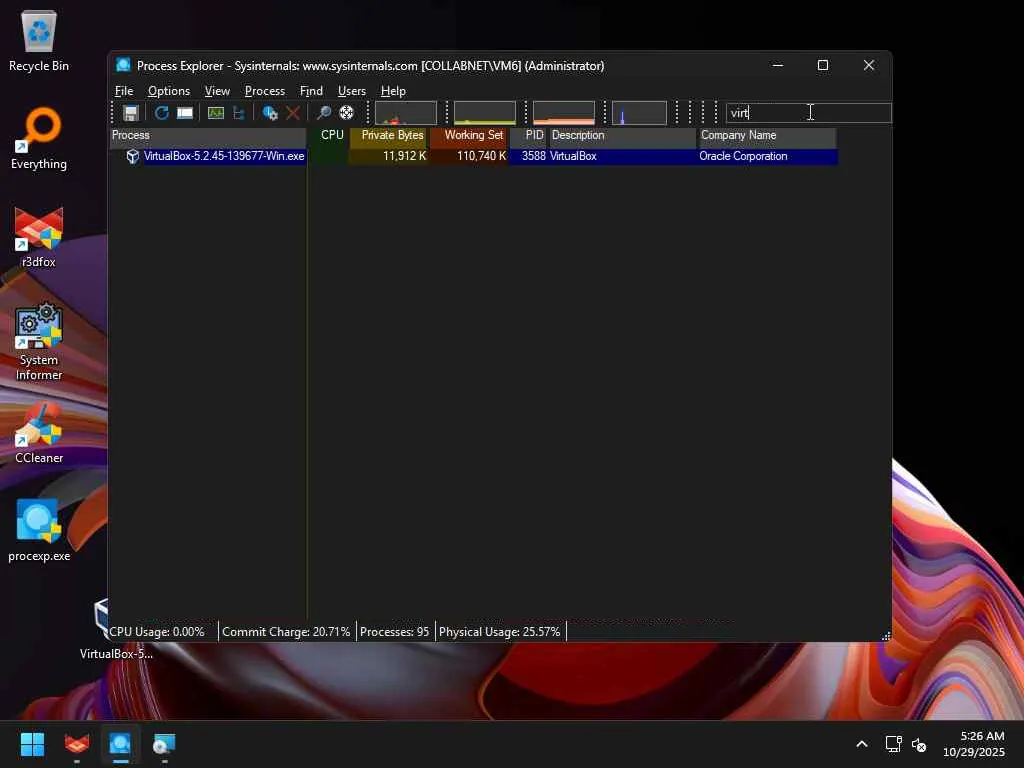Sort by the Description column header
Image resolution: width=1024 pixels, height=768 pixels.
point(622,135)
